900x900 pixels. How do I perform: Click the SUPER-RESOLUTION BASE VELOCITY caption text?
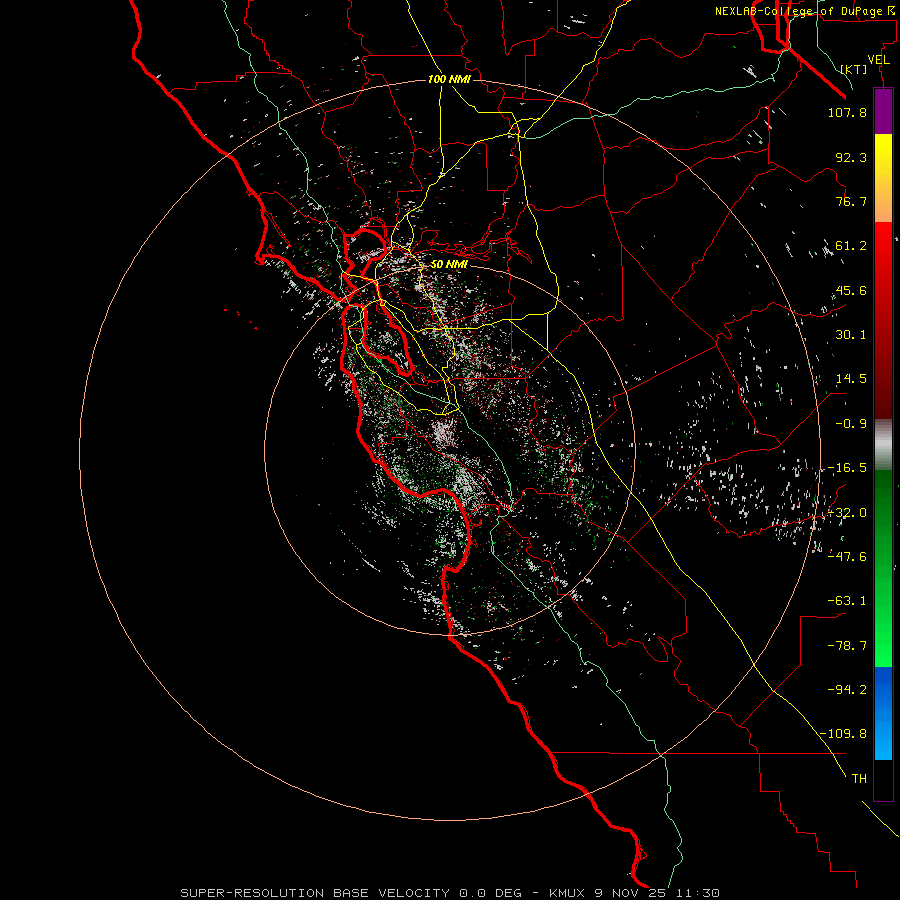[x=315, y=893]
